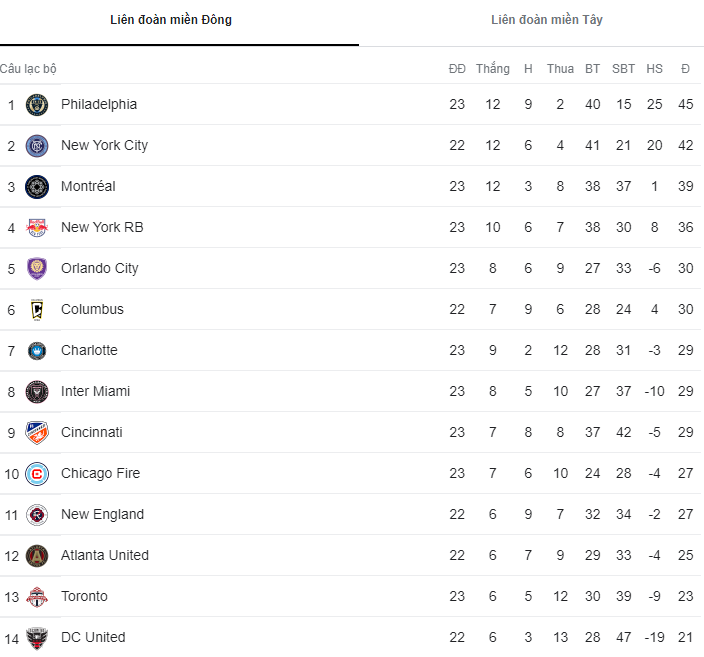Click the New York RB logo

(37, 228)
